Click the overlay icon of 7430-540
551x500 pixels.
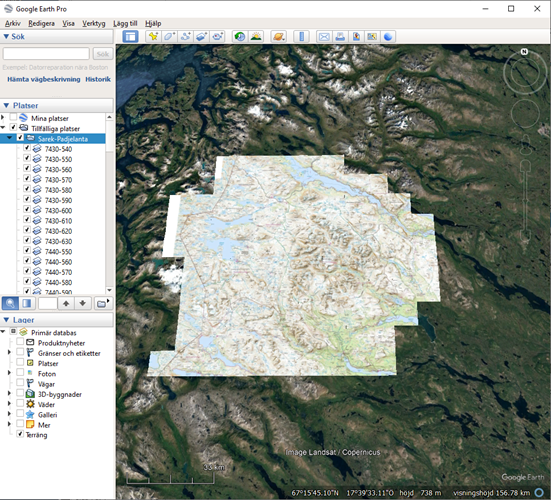click(37, 149)
